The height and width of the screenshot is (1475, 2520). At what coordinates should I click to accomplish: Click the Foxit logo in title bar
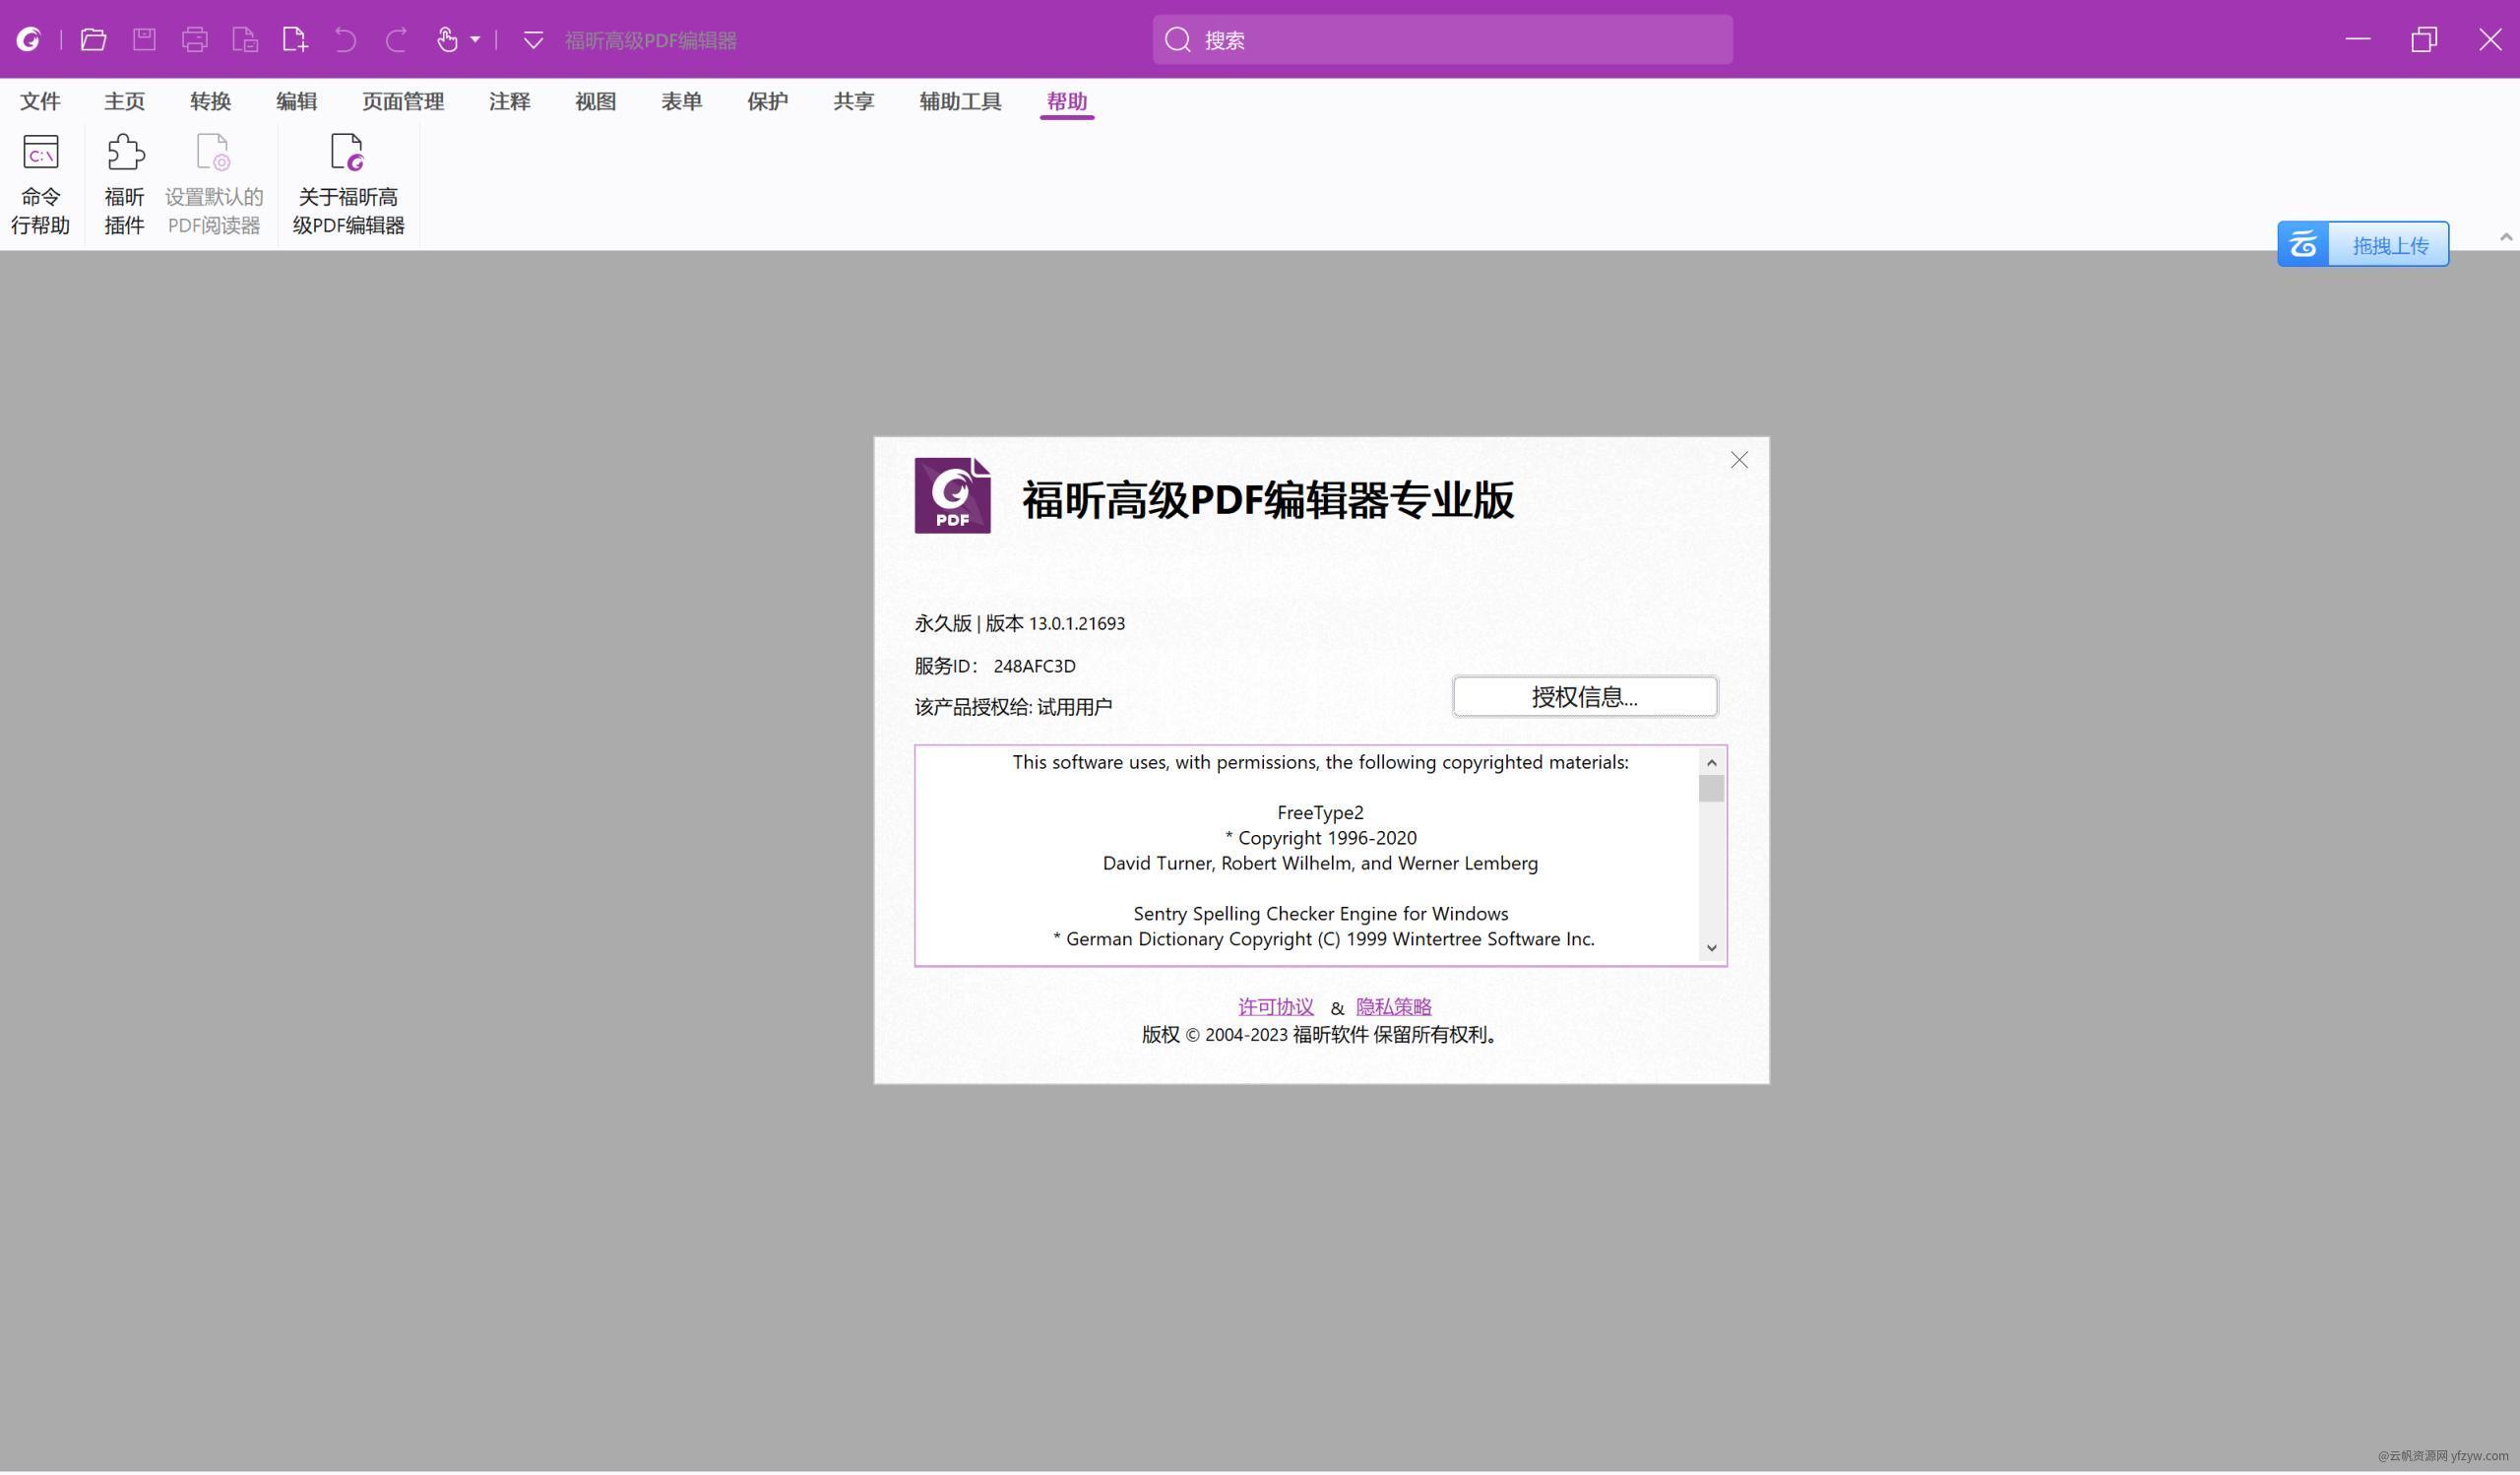pos(29,39)
